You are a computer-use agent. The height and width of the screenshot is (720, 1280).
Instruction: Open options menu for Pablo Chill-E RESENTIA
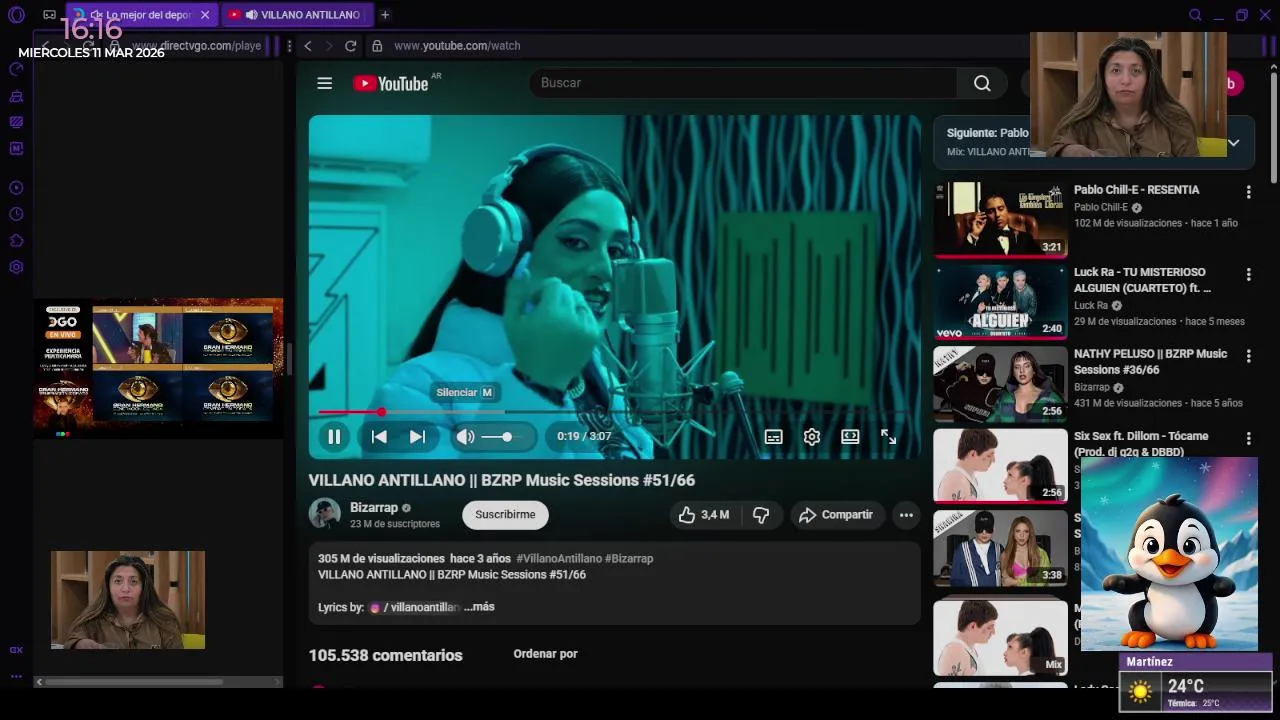(1248, 192)
